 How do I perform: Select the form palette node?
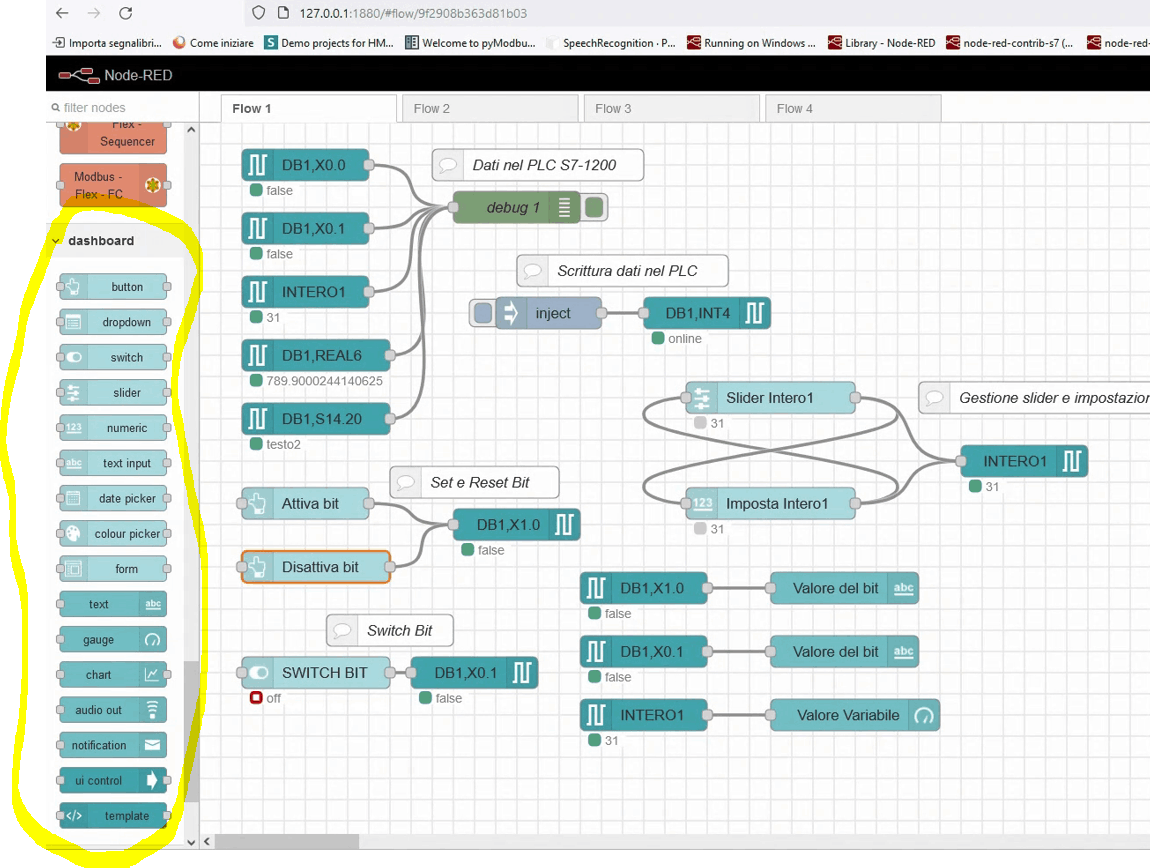coord(113,569)
